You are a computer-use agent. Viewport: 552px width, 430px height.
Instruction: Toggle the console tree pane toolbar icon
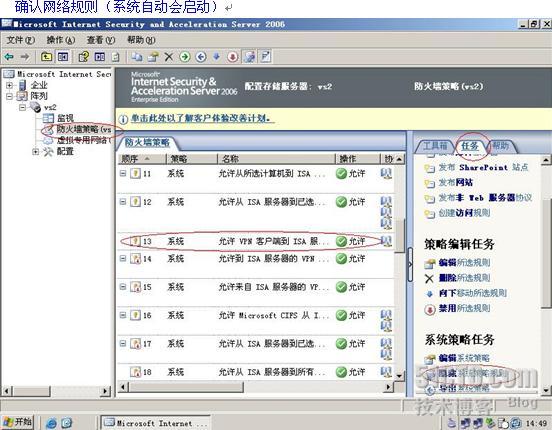click(63, 56)
